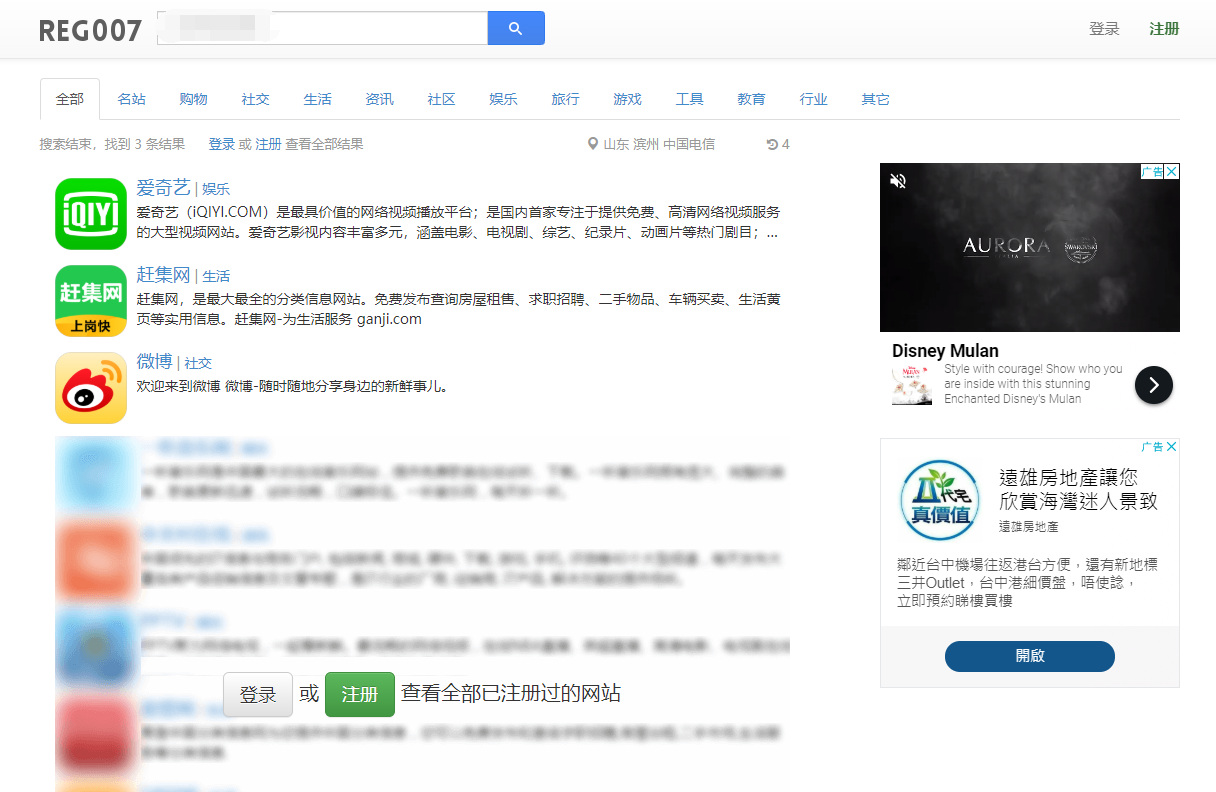
Task: Click 注册 at top right
Action: pyautogui.click(x=1163, y=29)
